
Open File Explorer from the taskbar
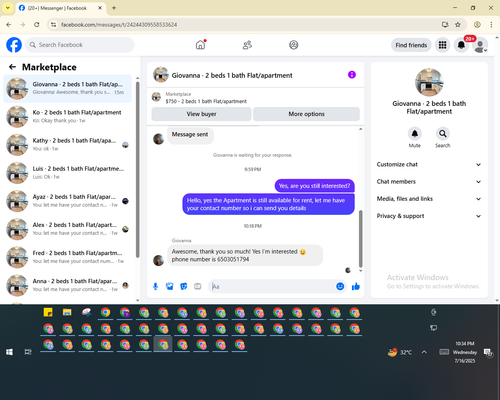pyautogui.click(x=67, y=312)
